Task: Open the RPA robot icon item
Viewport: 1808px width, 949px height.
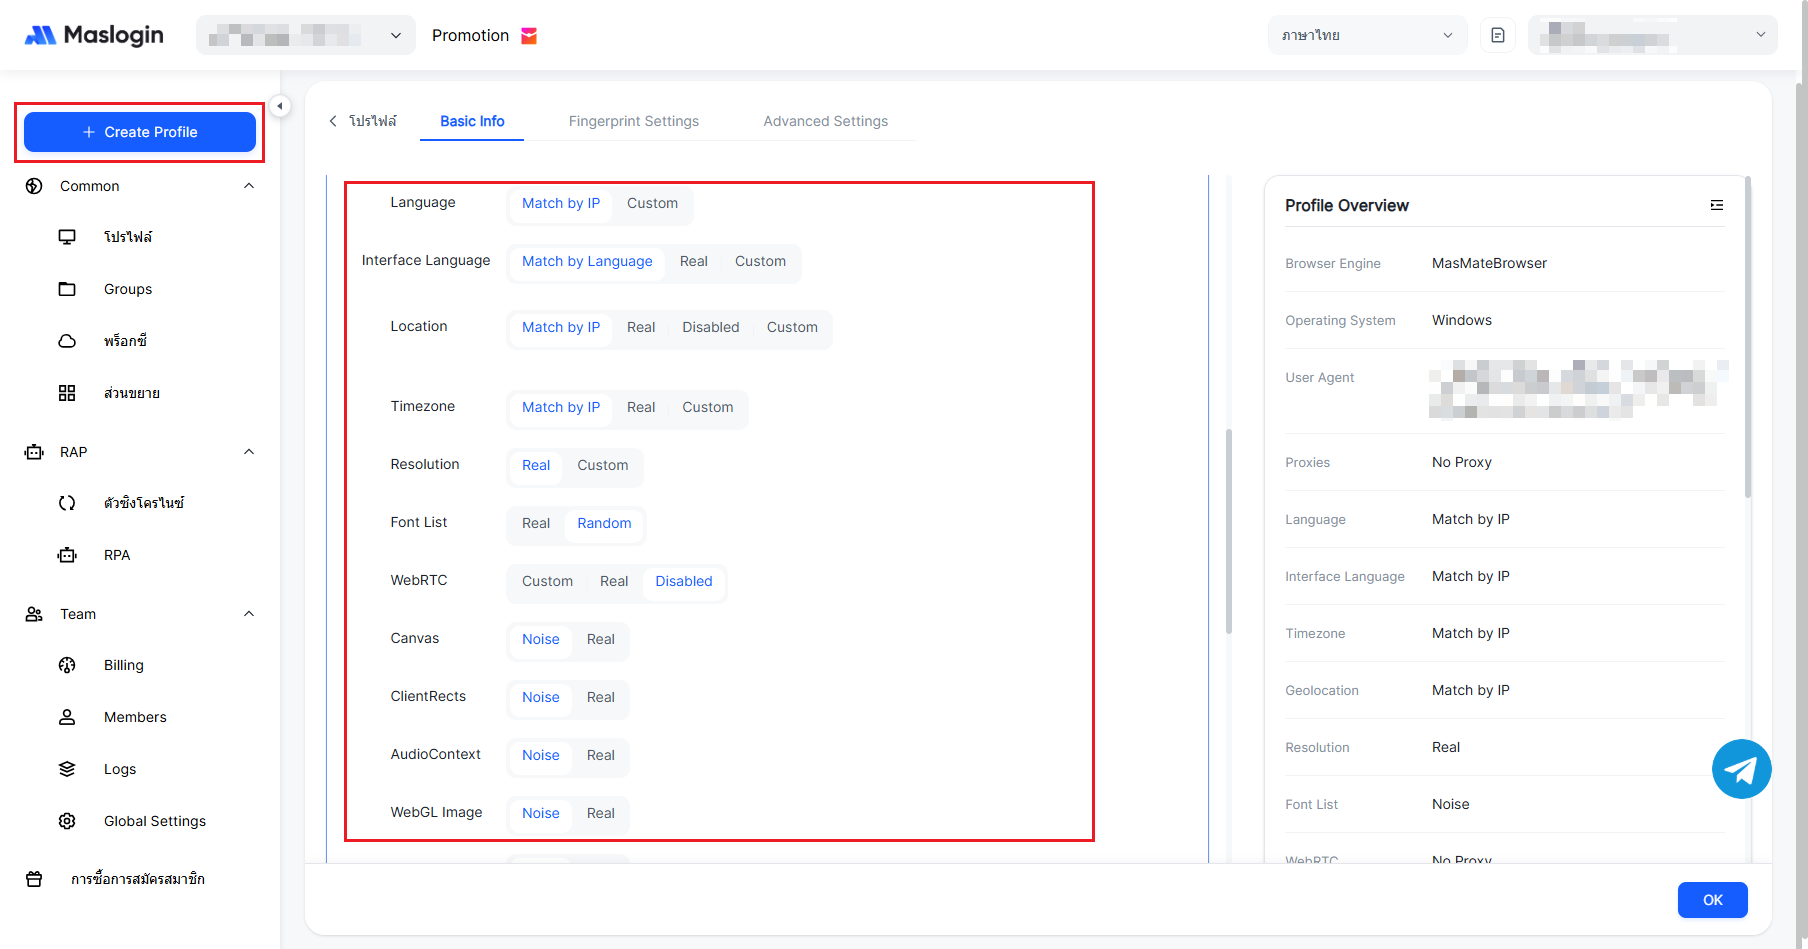Action: 67,555
